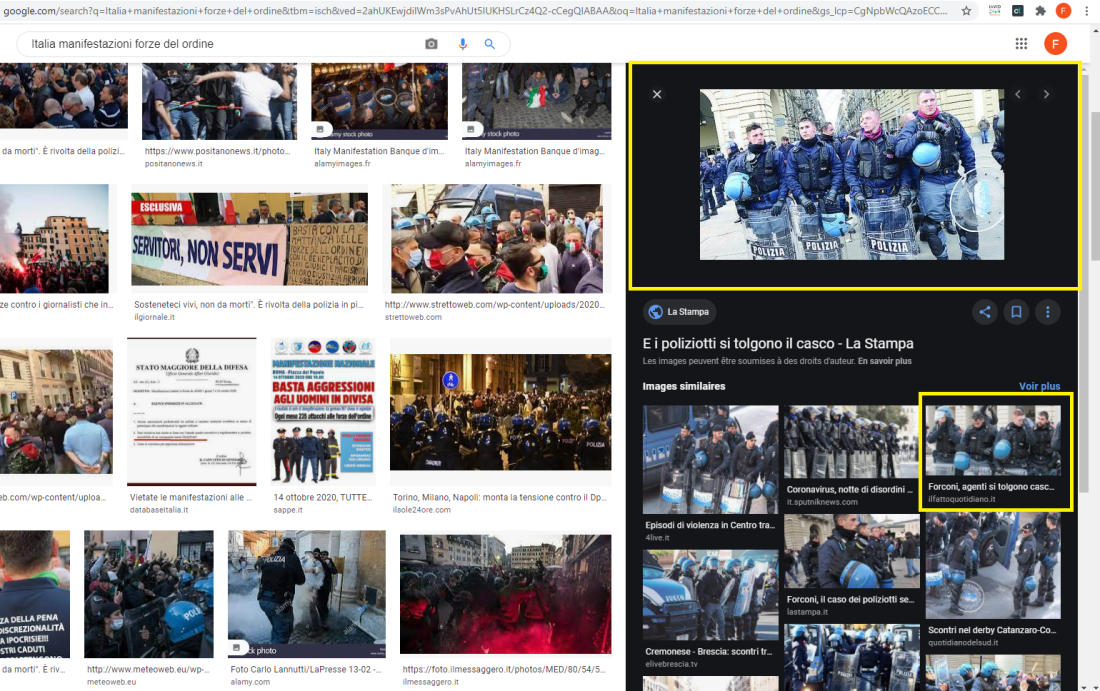
Task: Open the Google apps grid
Action: (x=1021, y=43)
